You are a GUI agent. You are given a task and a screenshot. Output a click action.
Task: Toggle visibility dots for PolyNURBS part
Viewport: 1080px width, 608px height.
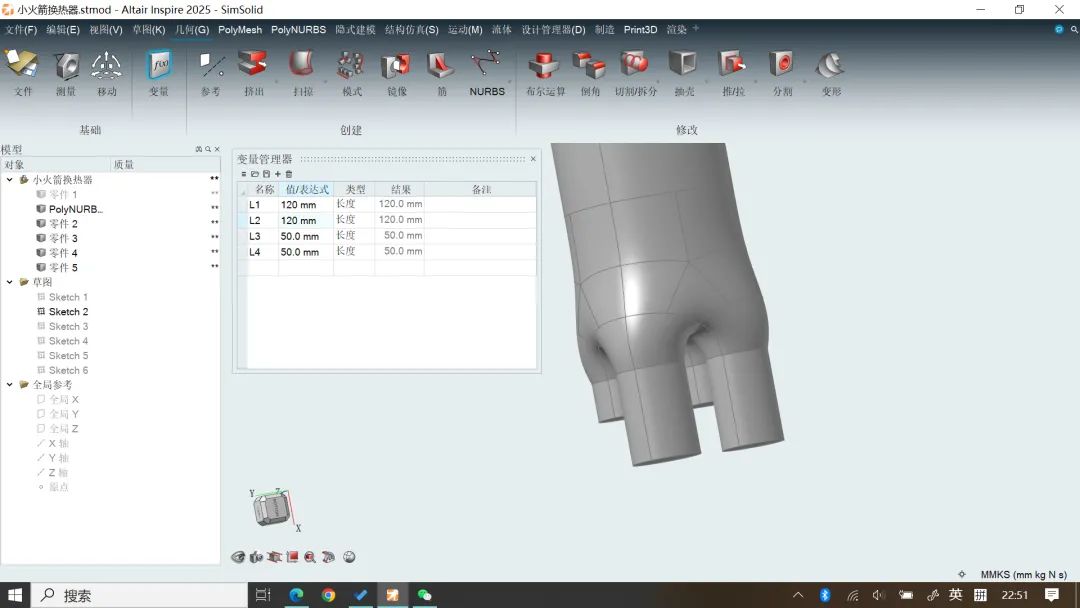214,209
